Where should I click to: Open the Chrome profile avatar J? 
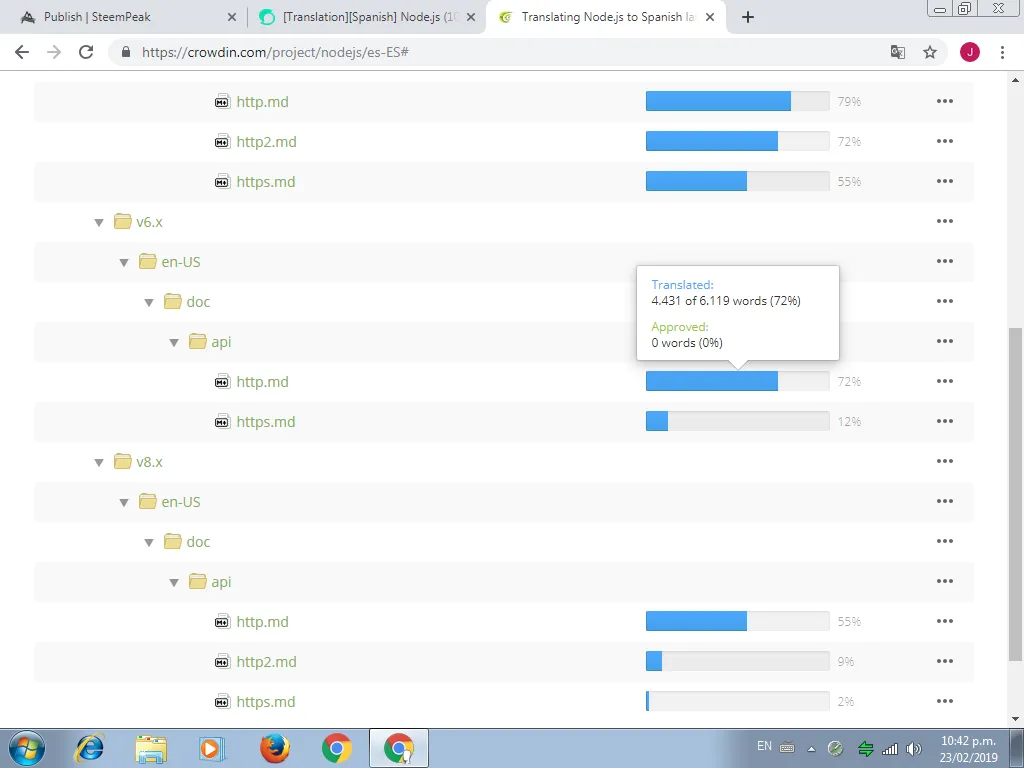(x=970, y=52)
